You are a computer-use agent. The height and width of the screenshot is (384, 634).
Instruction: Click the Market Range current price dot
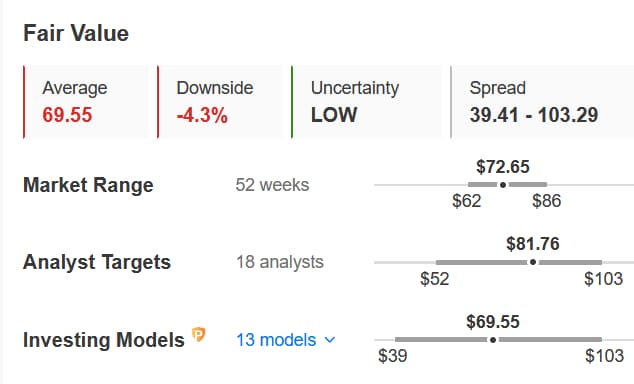(x=503, y=185)
